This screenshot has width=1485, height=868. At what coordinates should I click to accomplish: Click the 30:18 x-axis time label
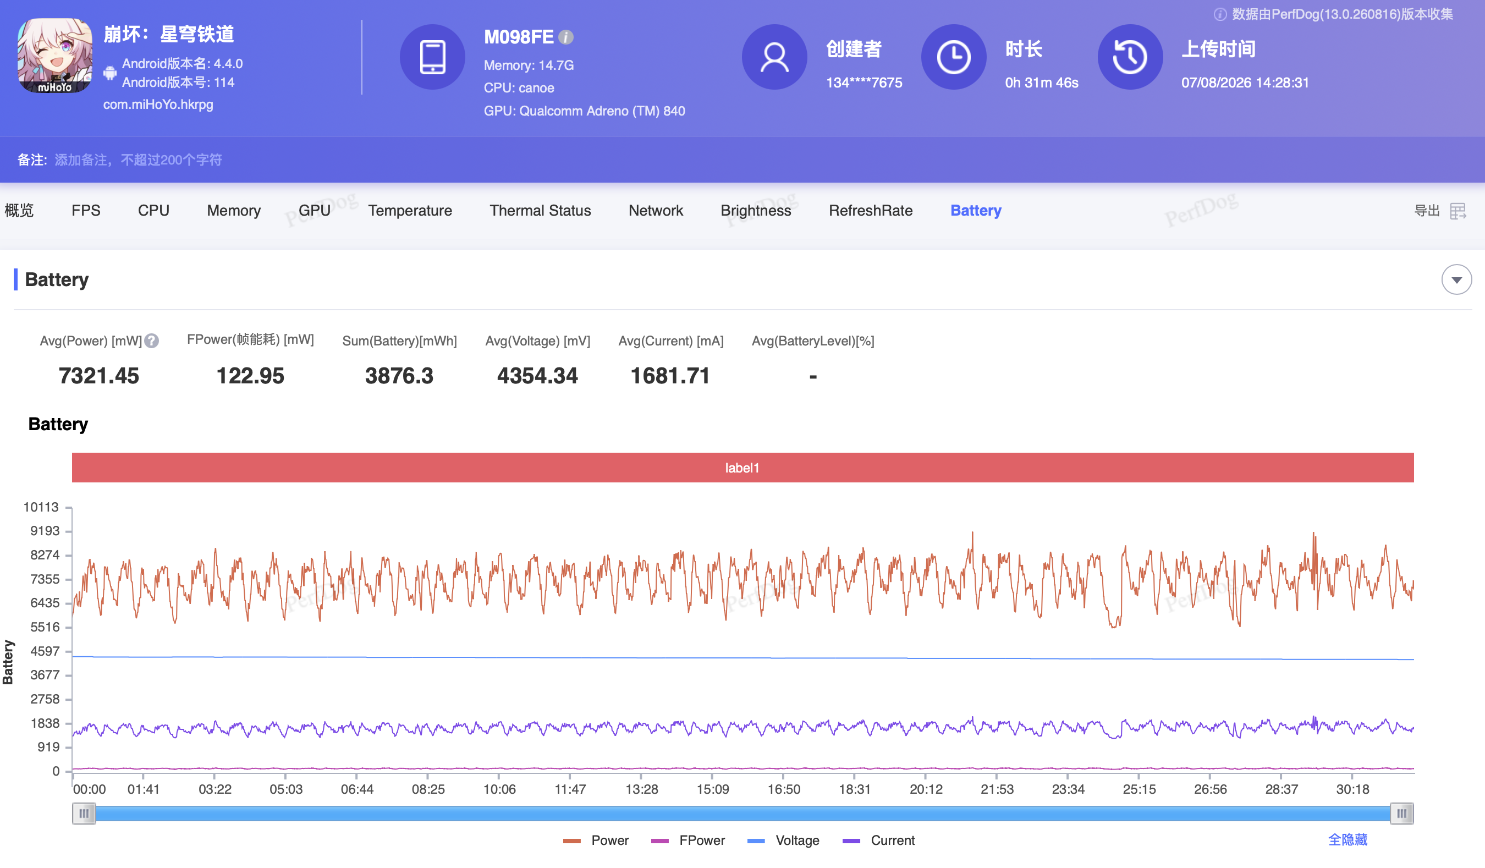click(1353, 789)
